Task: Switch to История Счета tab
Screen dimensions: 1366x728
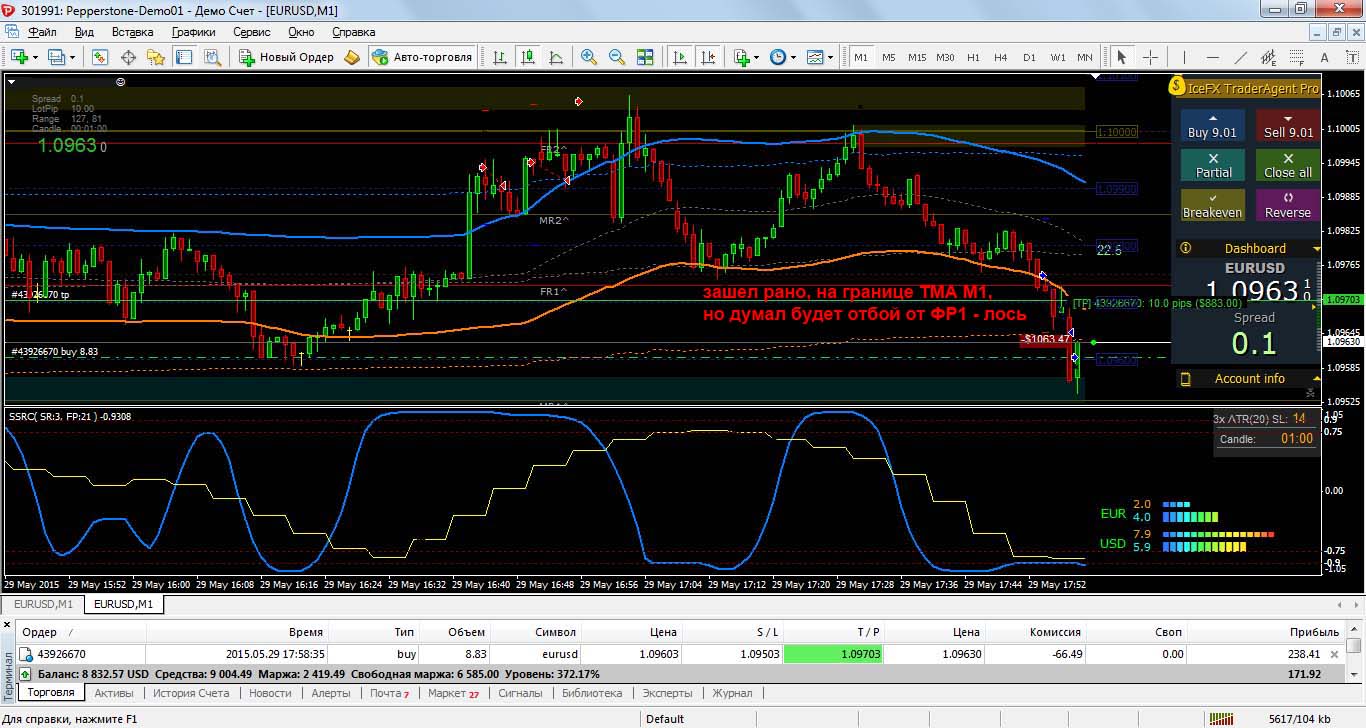Action: 191,693
